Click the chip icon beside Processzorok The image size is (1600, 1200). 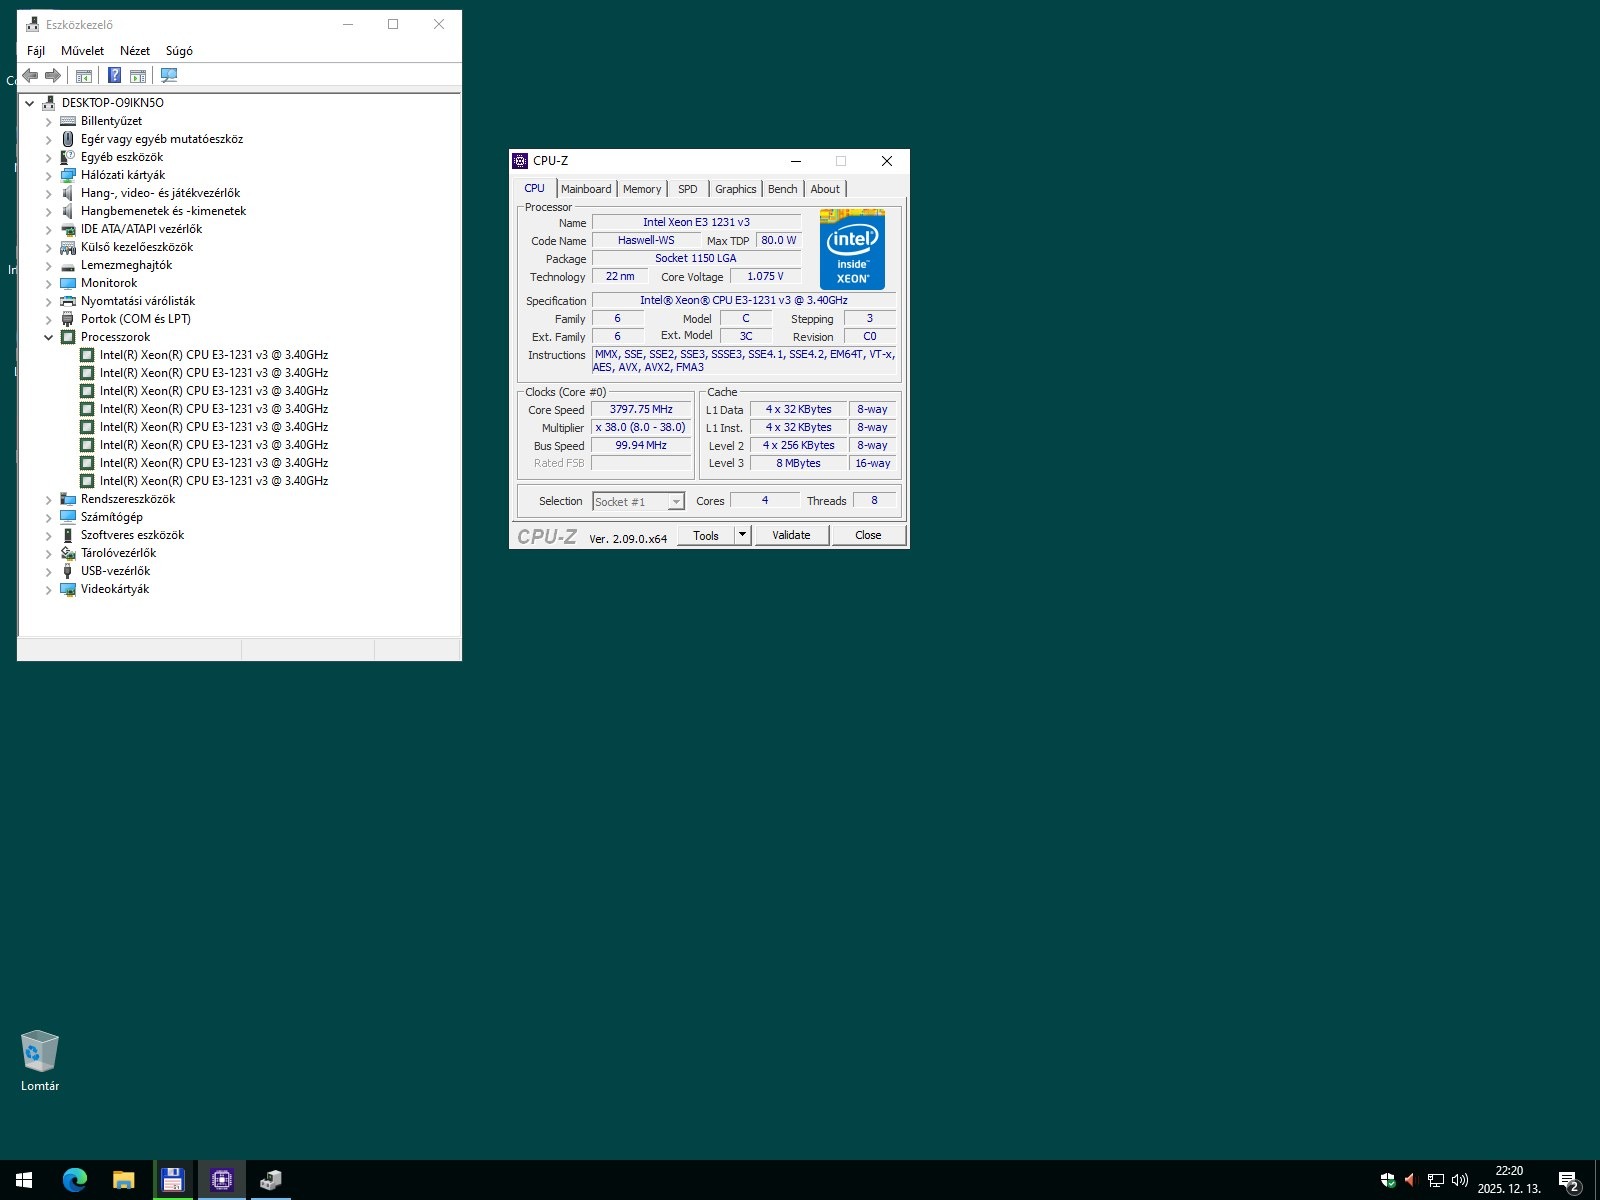pyautogui.click(x=68, y=337)
